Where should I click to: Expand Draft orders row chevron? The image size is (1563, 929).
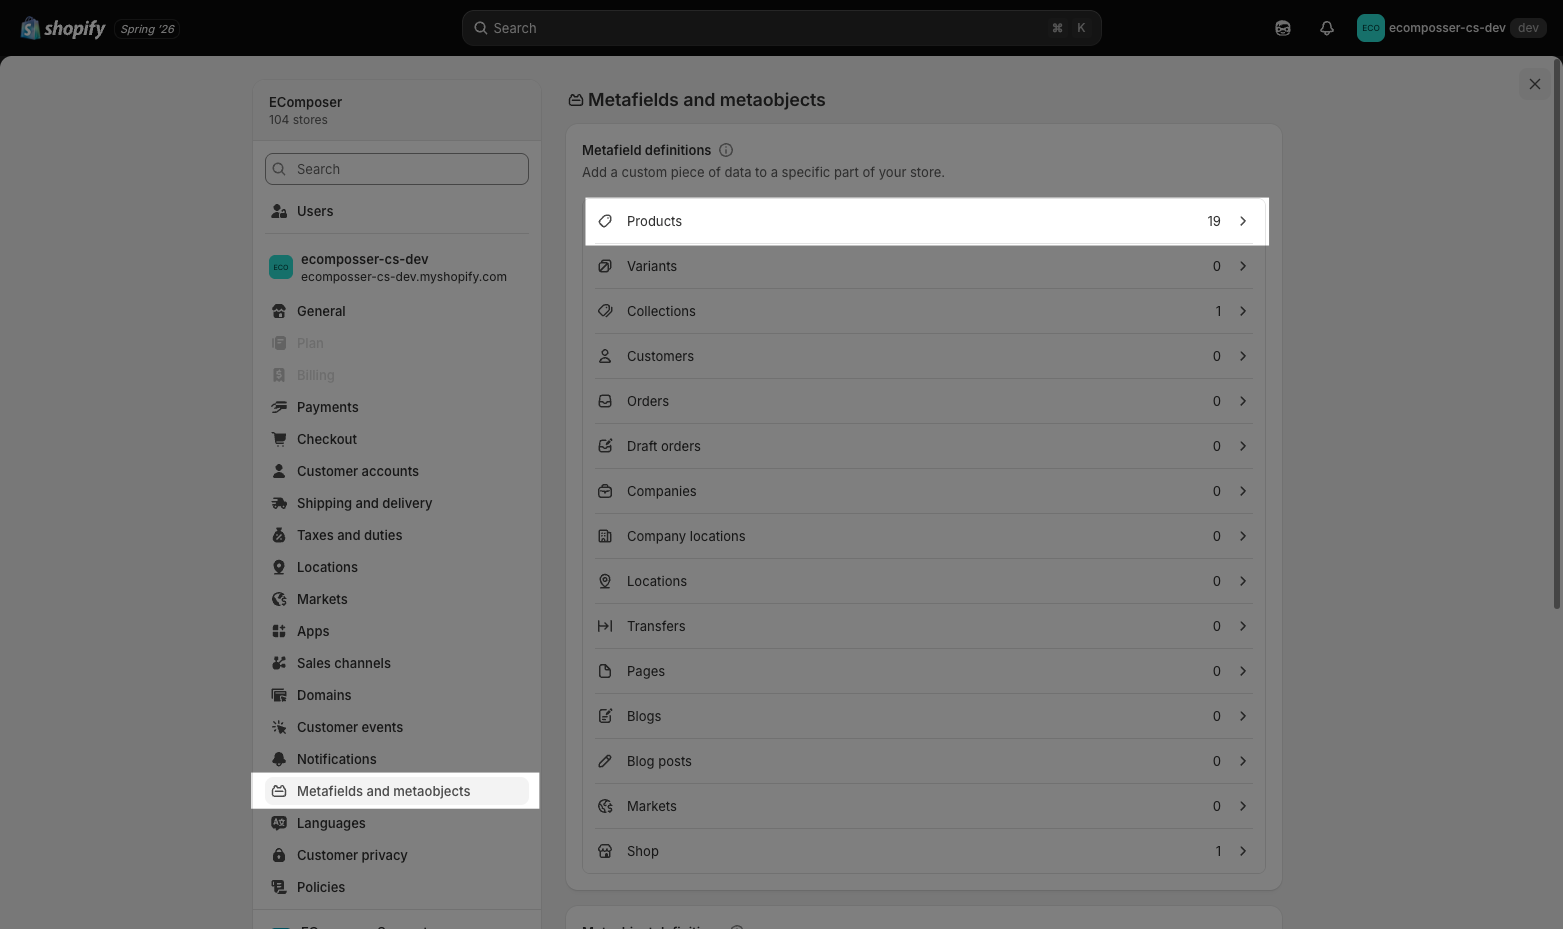coord(1243,446)
